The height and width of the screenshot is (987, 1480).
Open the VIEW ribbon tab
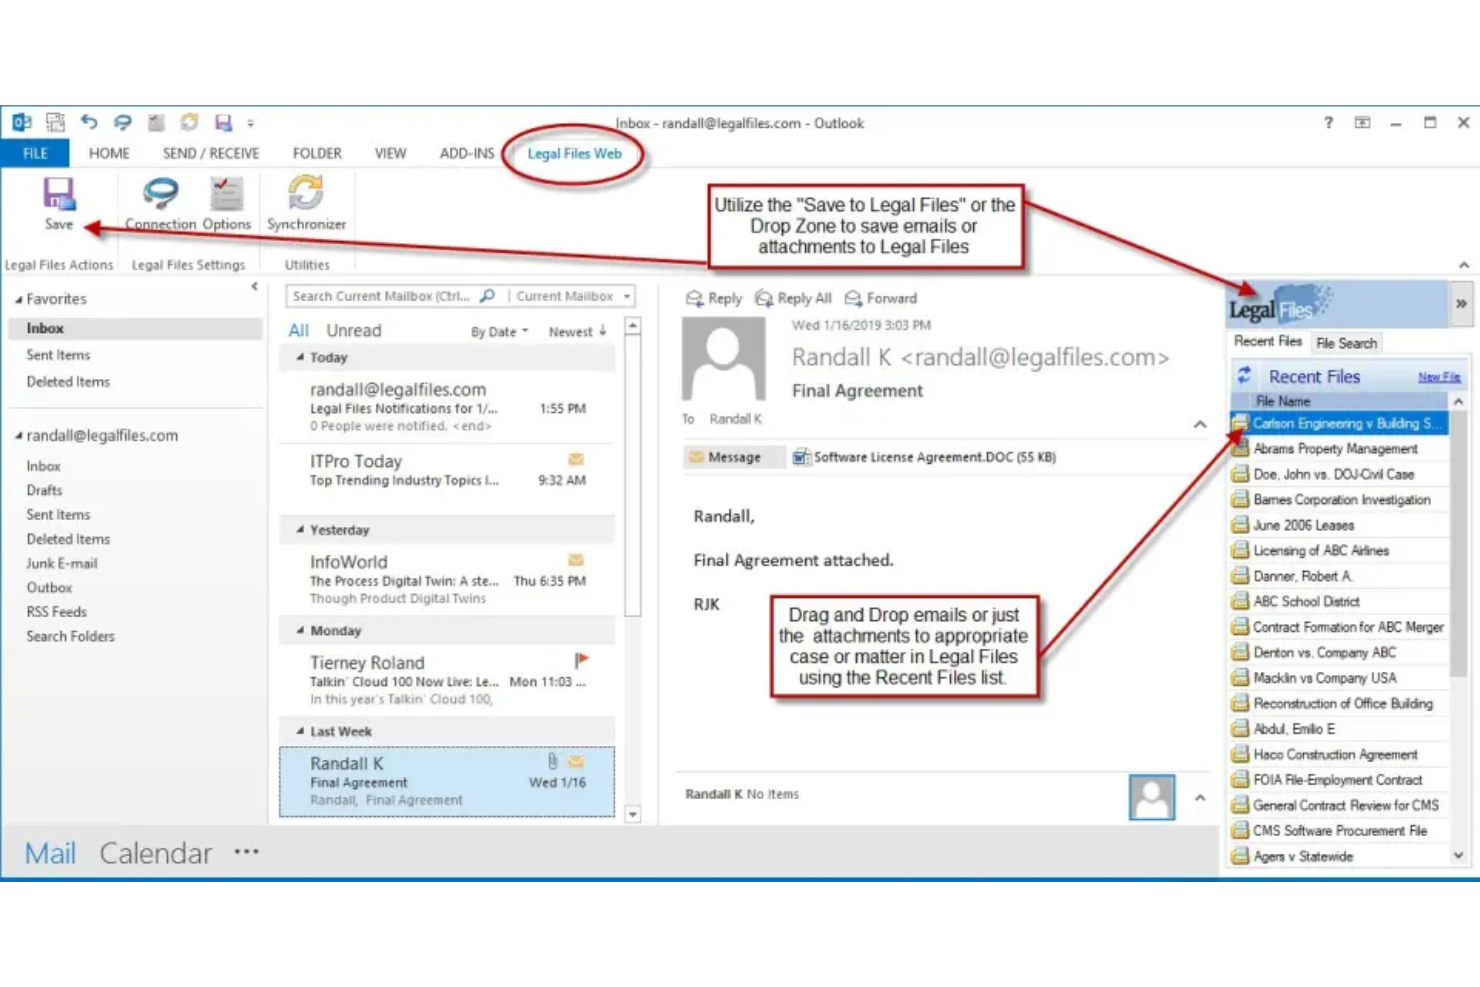point(390,153)
